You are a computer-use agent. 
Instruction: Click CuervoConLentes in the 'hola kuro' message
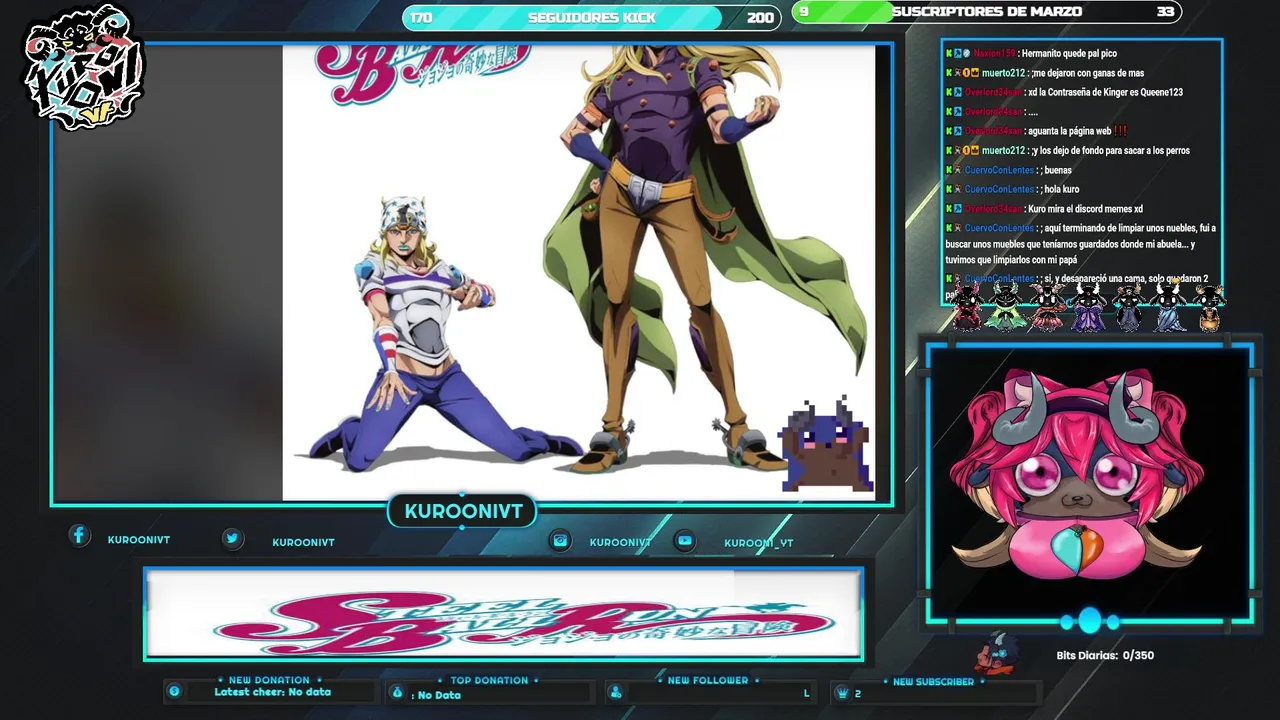(999, 189)
